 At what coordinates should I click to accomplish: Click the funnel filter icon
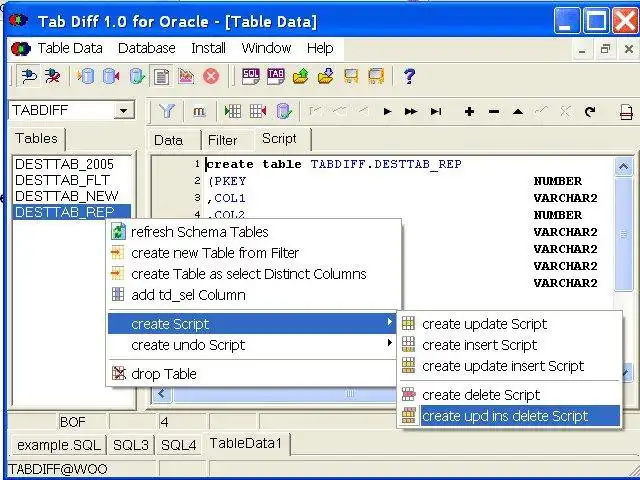pyautogui.click(x=167, y=111)
